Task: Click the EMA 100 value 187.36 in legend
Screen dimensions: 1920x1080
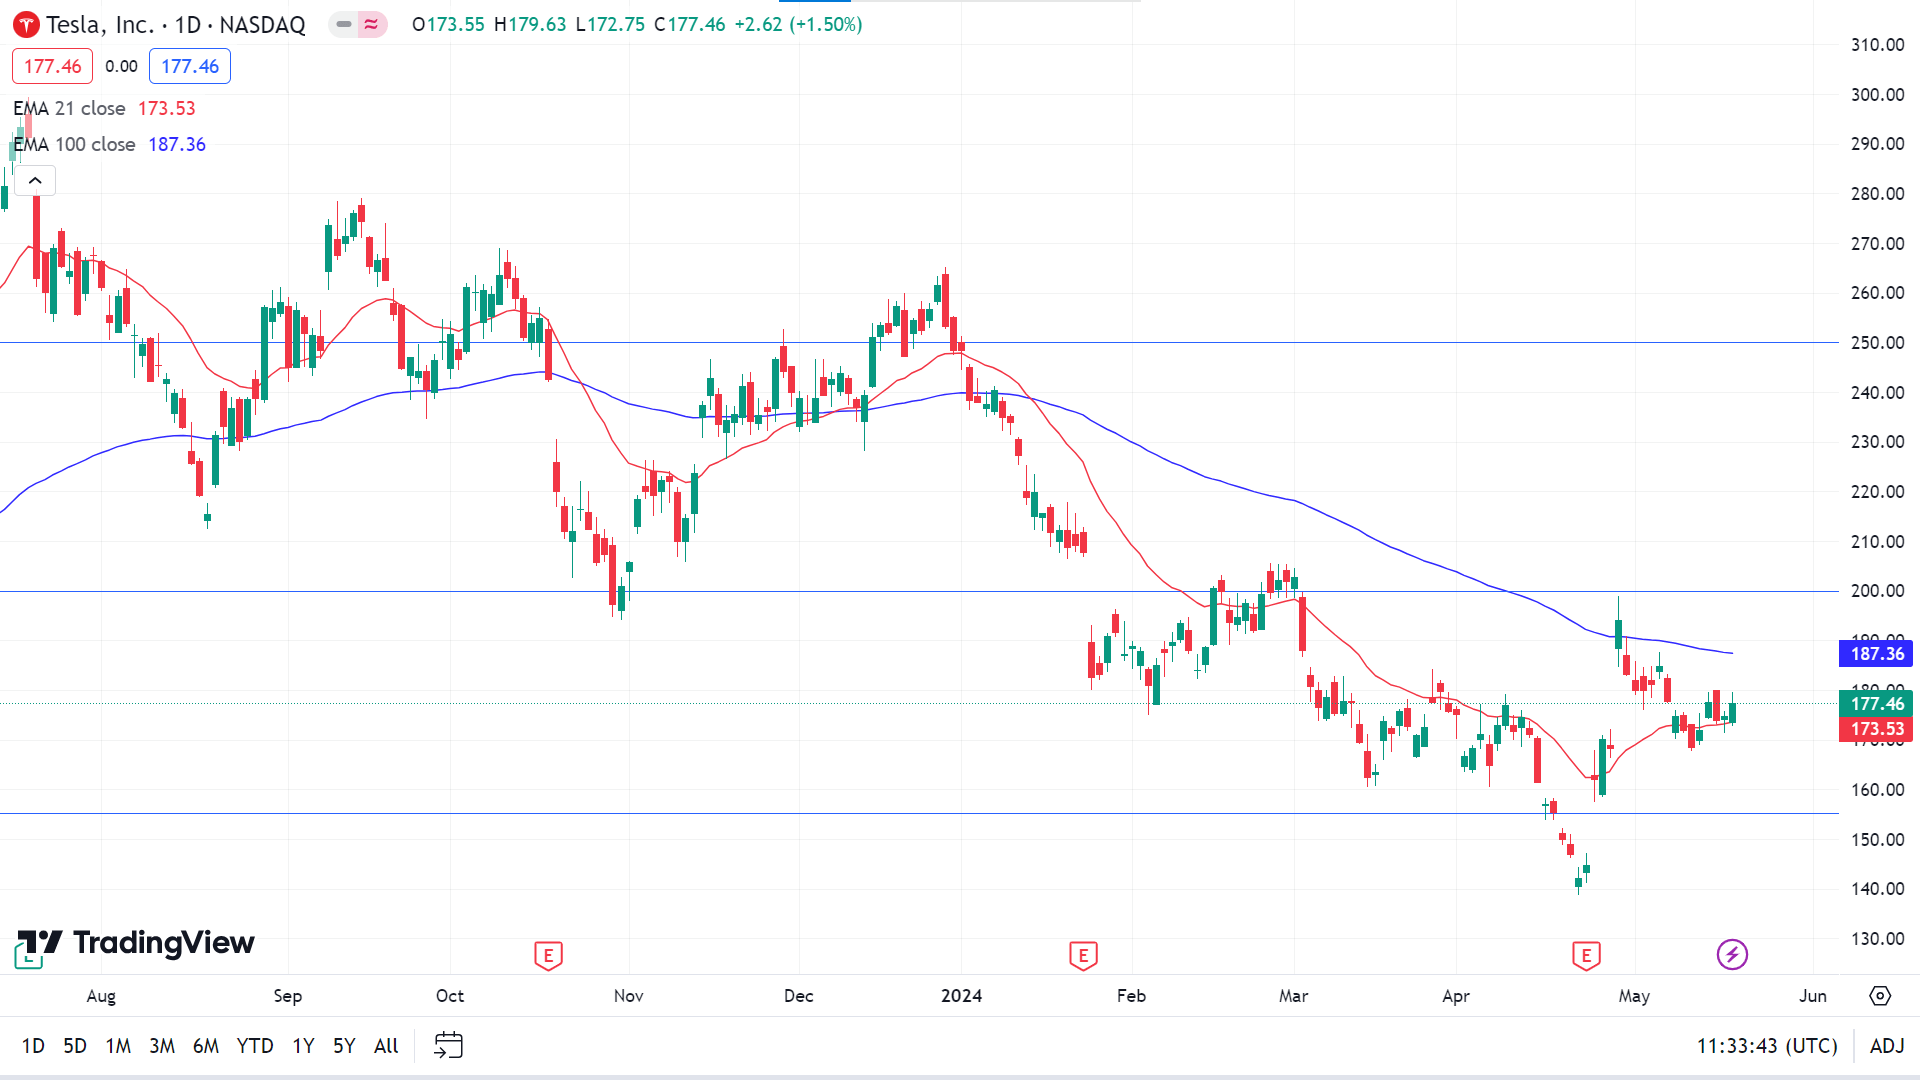Action: click(x=177, y=144)
